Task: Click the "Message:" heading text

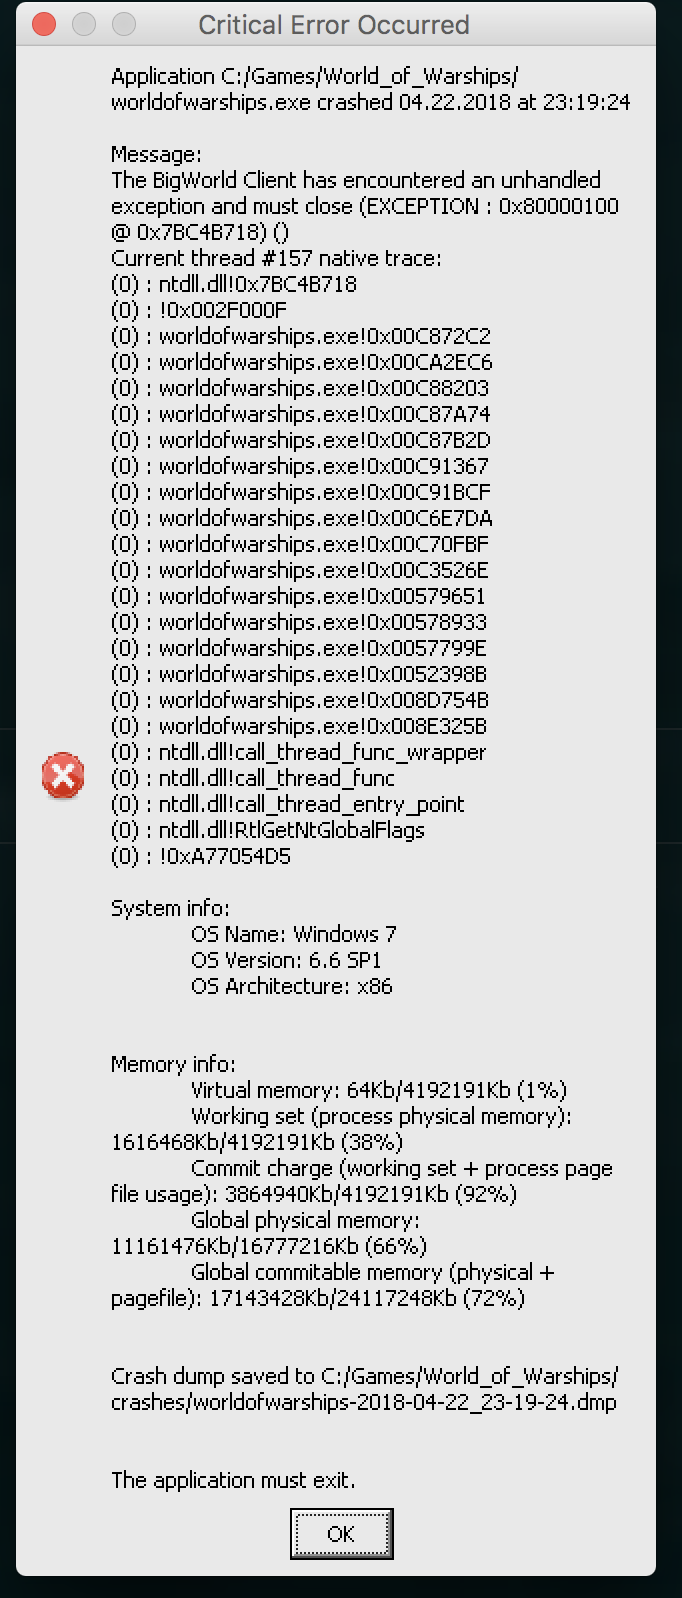Action: [x=156, y=154]
